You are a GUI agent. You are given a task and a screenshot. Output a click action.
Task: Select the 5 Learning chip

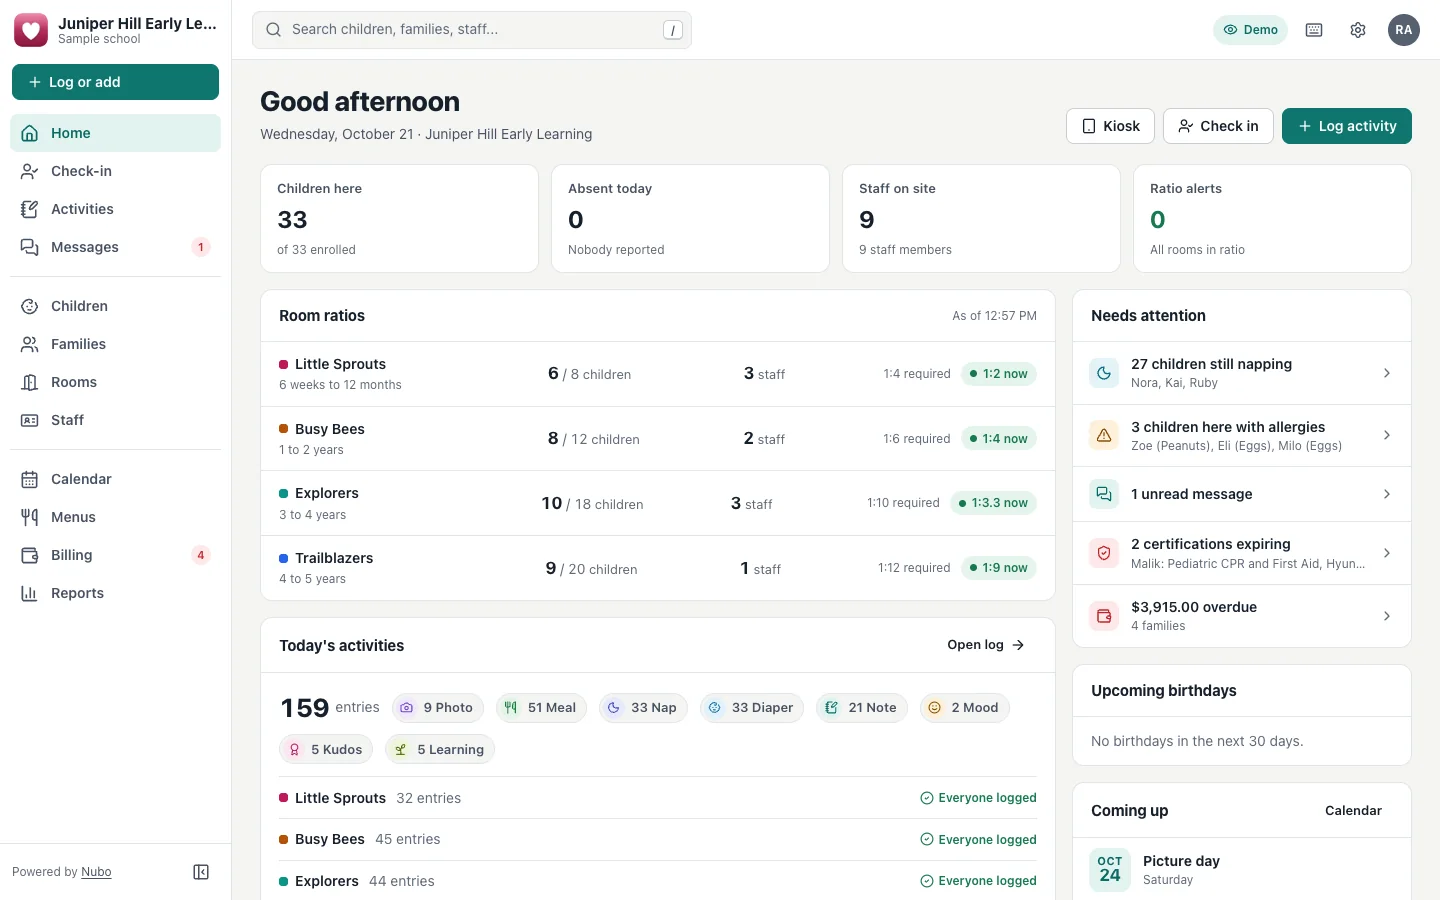[440, 750]
